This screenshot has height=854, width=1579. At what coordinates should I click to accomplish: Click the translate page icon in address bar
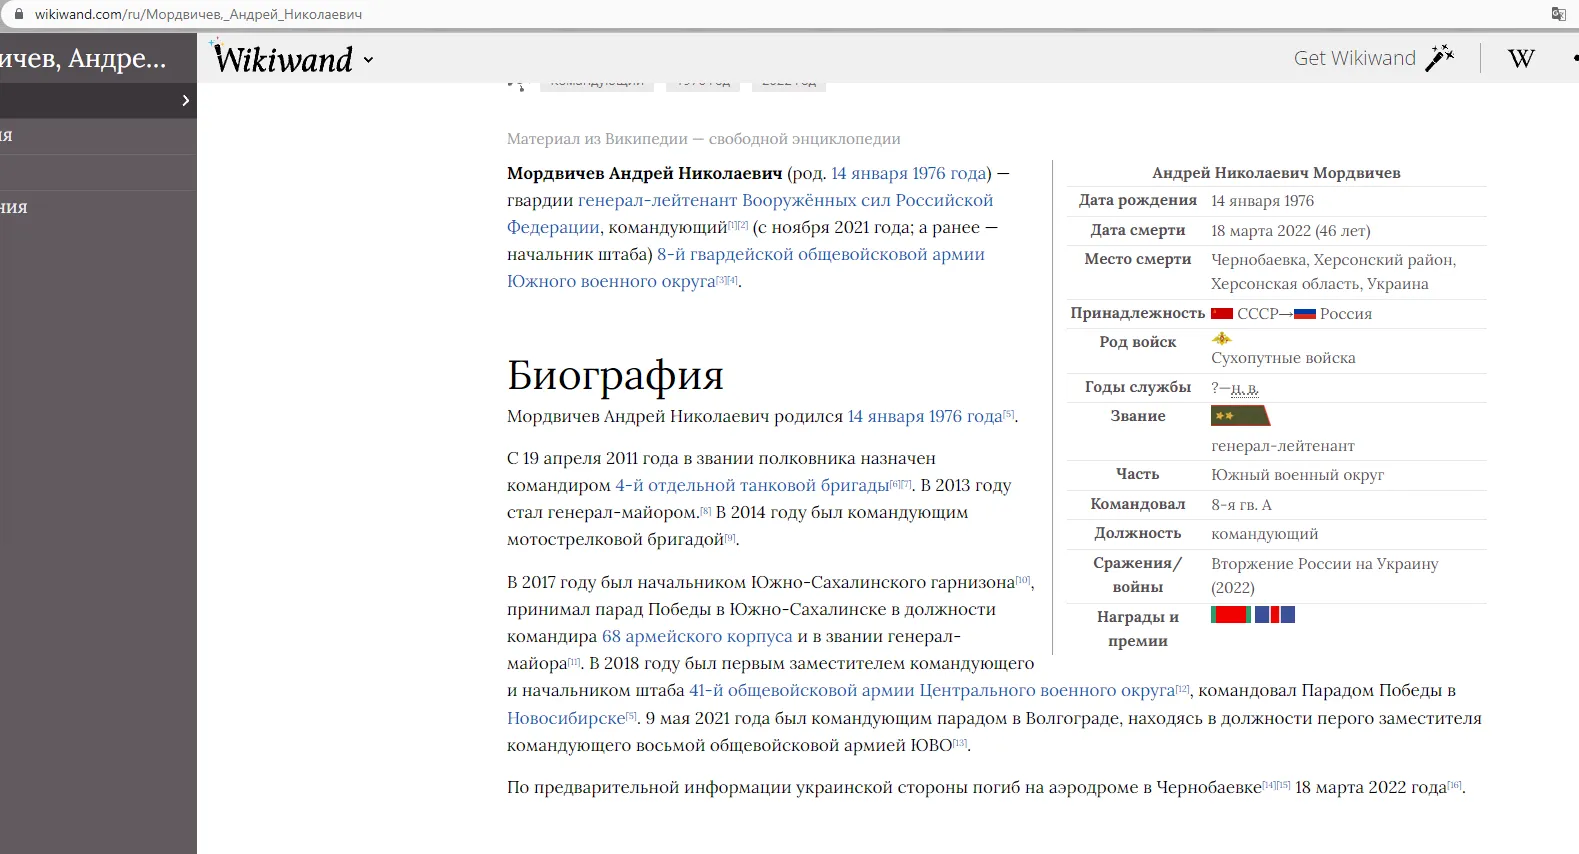1558,14
